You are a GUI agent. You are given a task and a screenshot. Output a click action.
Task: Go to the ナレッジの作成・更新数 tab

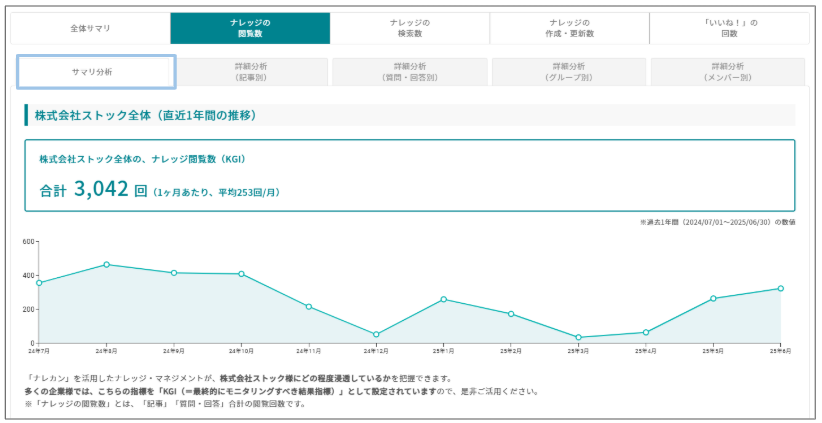click(x=569, y=28)
